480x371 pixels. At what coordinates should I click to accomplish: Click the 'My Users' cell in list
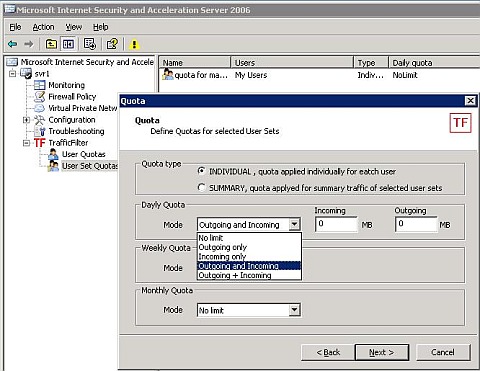click(x=251, y=75)
